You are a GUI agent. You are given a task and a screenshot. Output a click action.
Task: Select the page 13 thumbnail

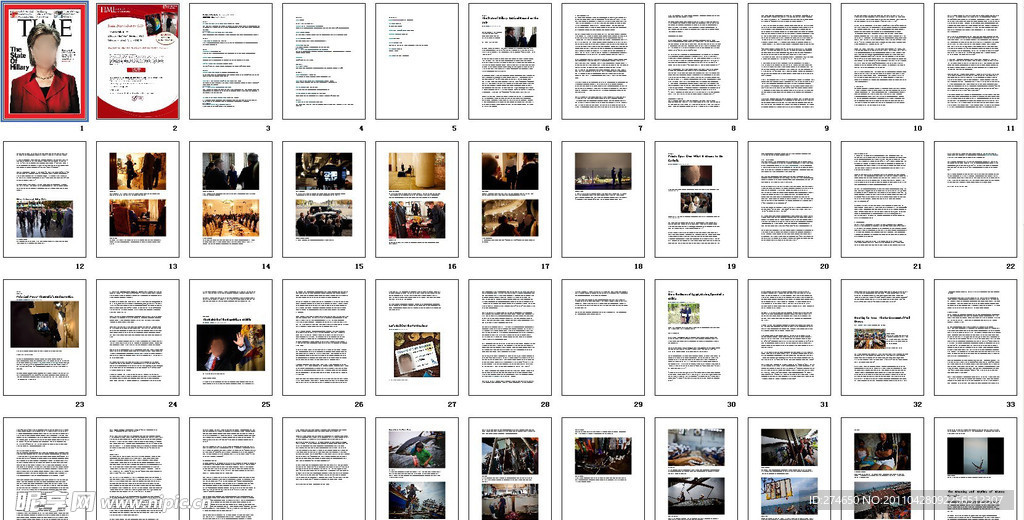138,199
